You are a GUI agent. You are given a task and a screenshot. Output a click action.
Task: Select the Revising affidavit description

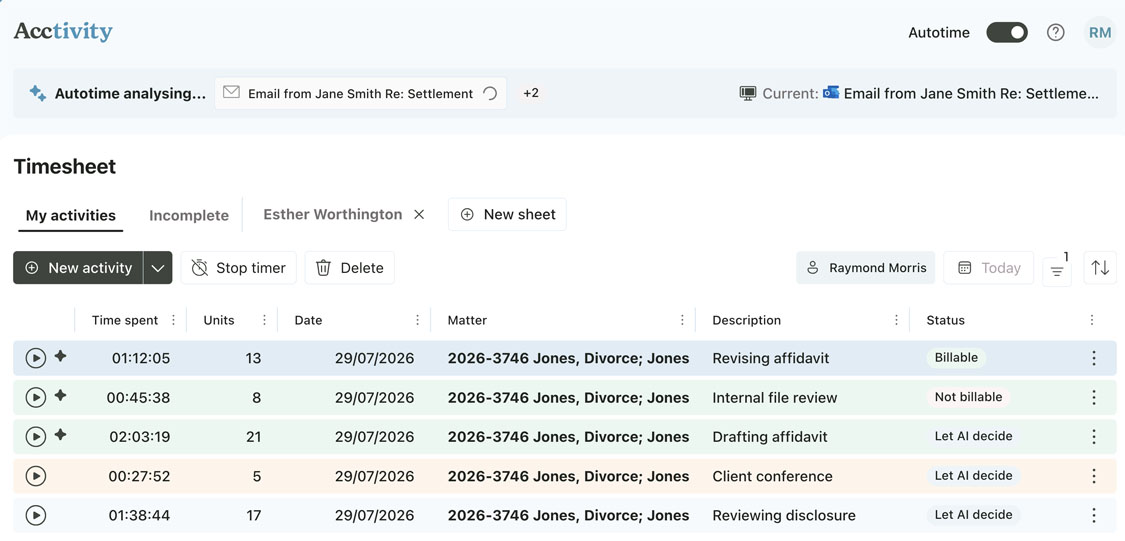[771, 358]
